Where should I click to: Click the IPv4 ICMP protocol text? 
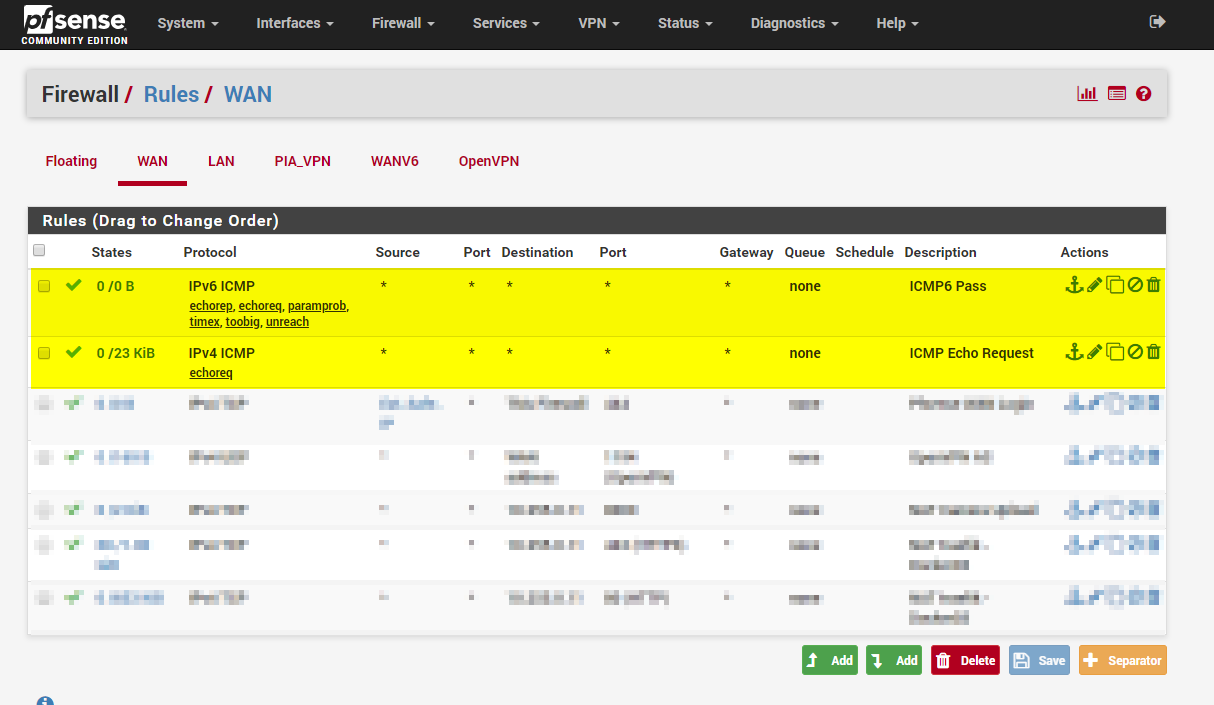coord(222,353)
